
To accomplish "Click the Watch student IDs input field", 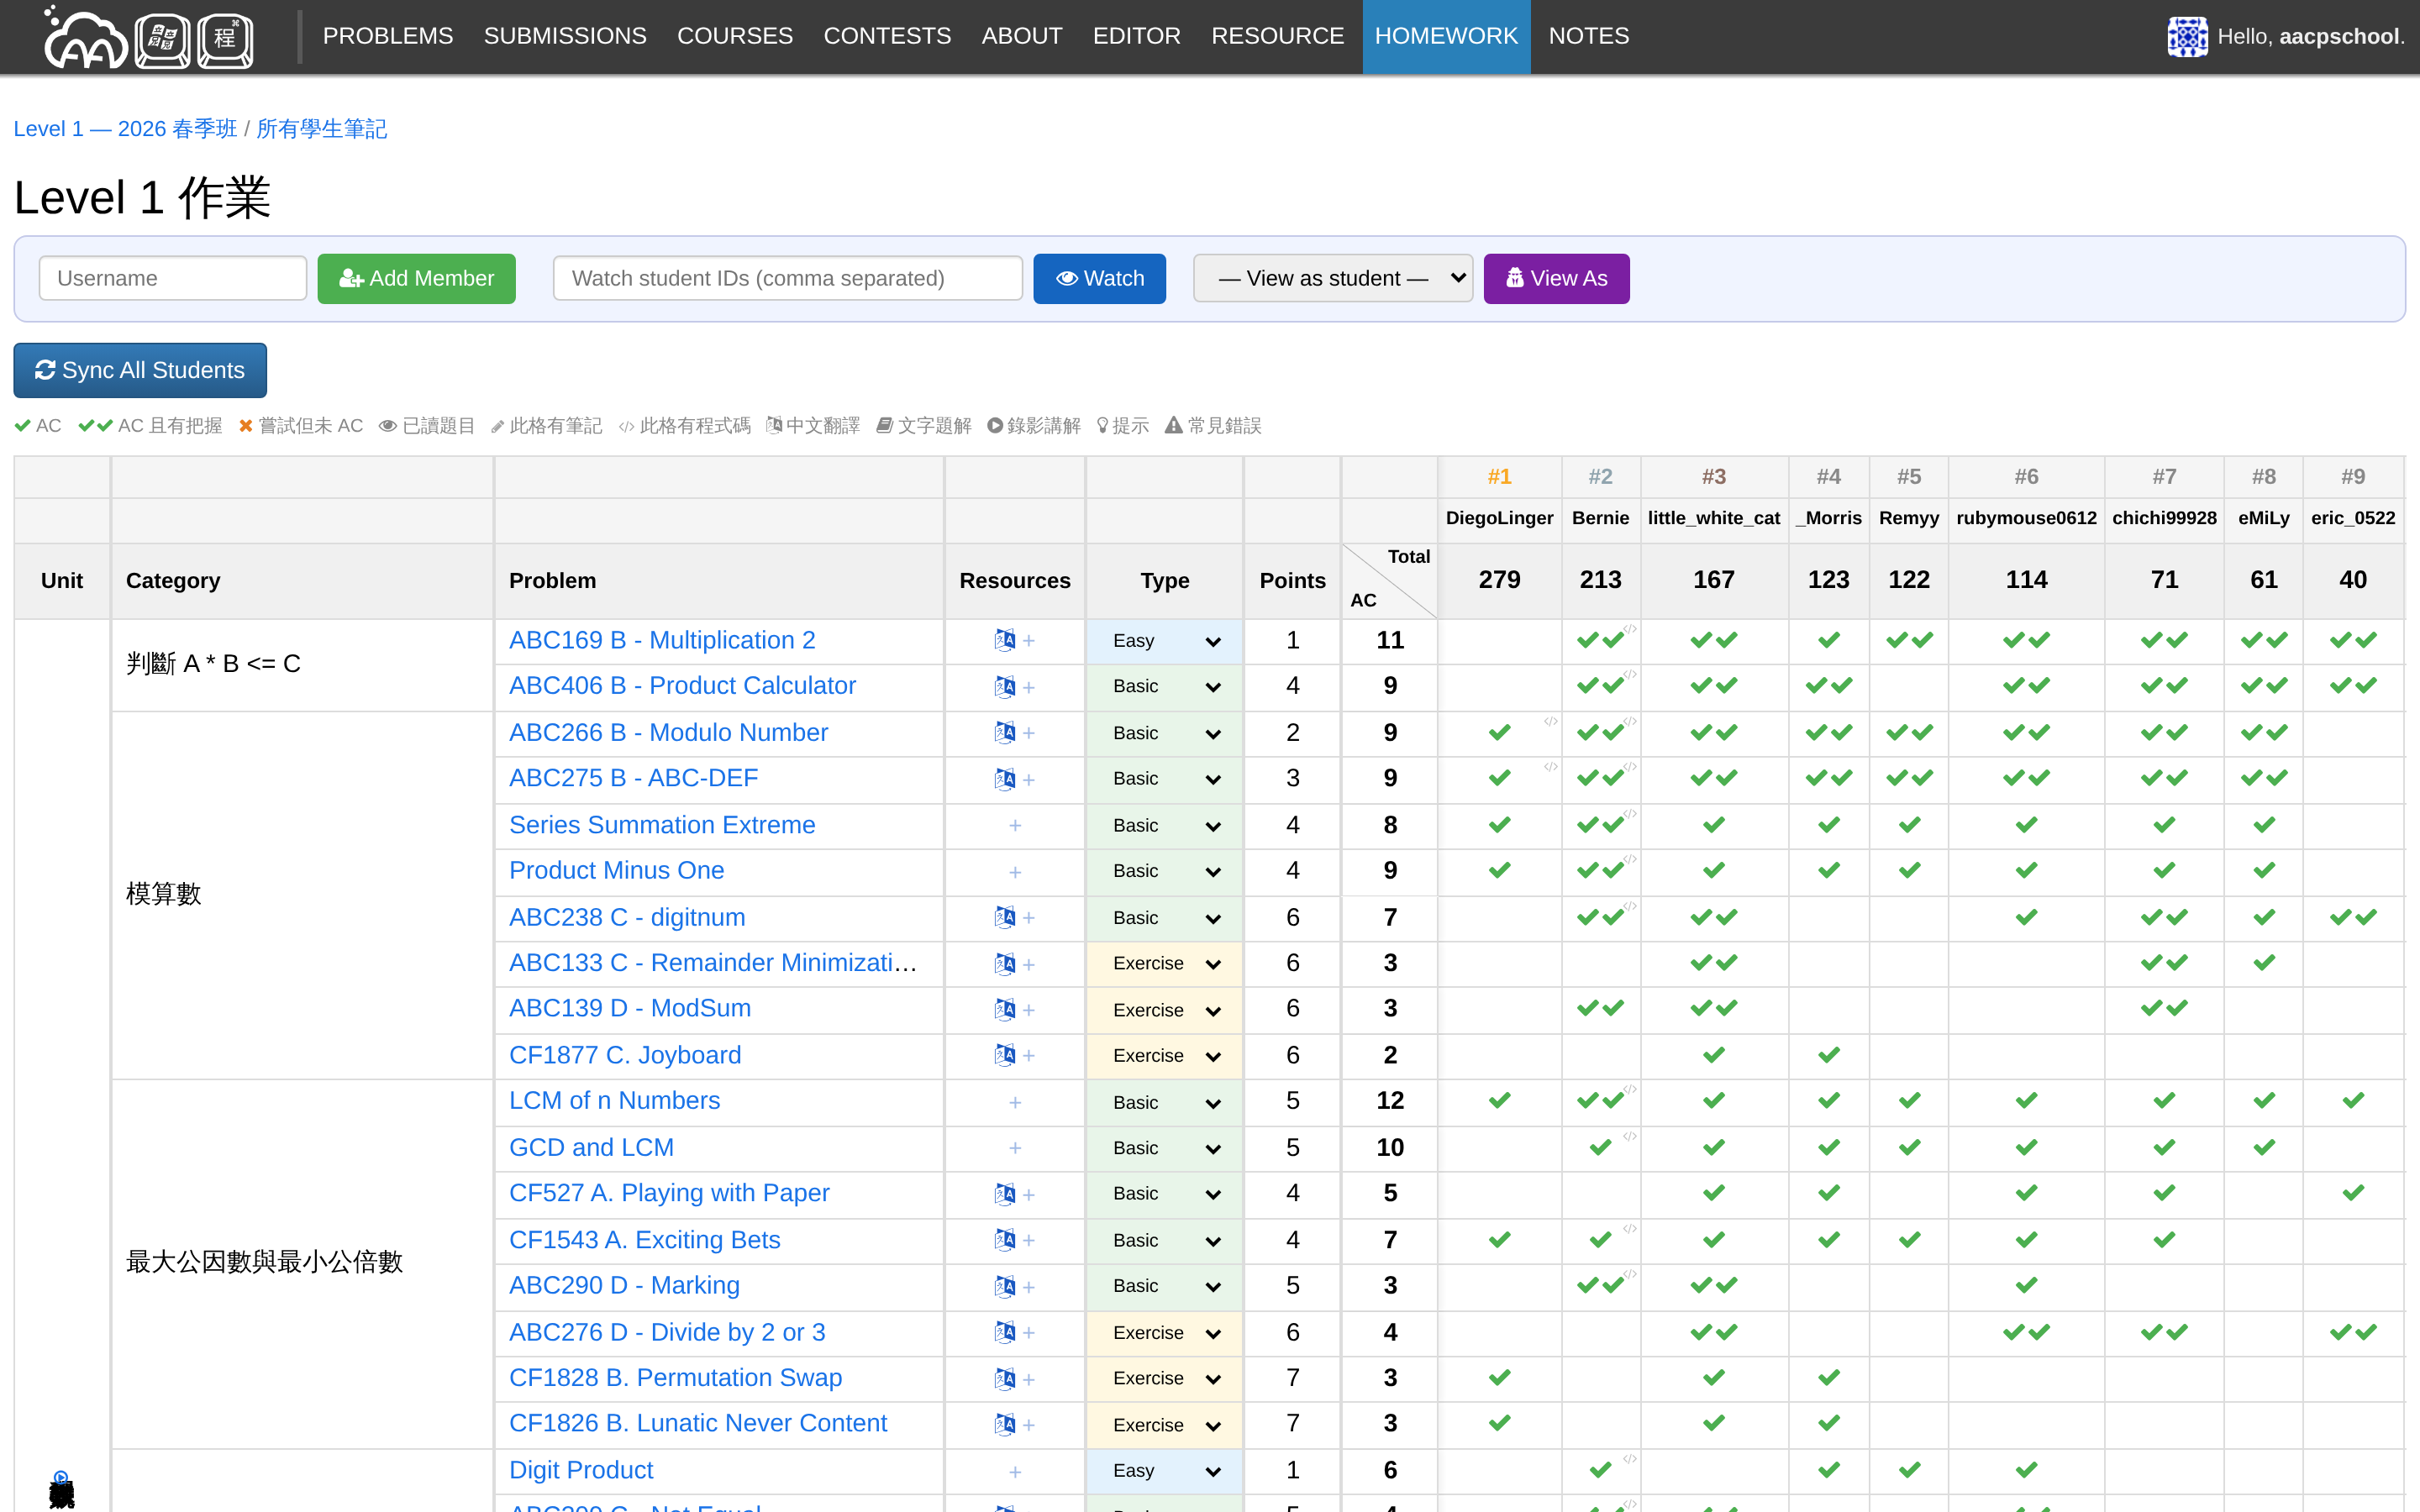I will (x=787, y=278).
